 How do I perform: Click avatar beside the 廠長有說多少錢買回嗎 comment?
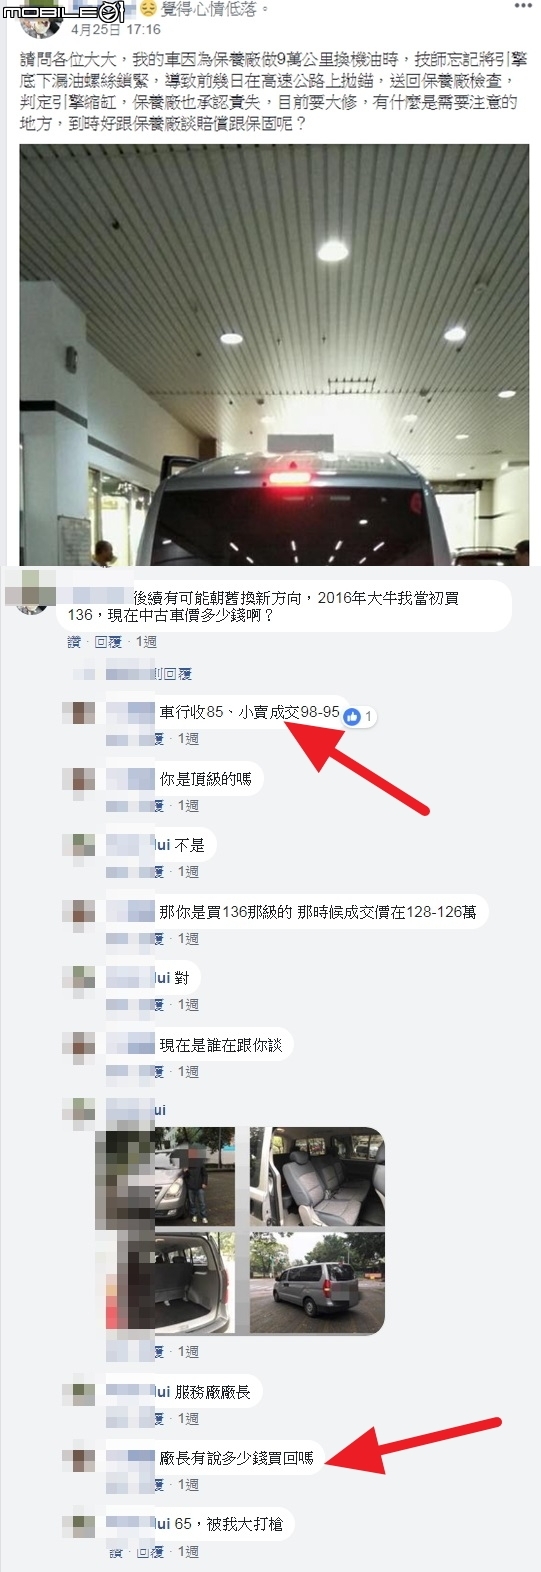[79, 1459]
